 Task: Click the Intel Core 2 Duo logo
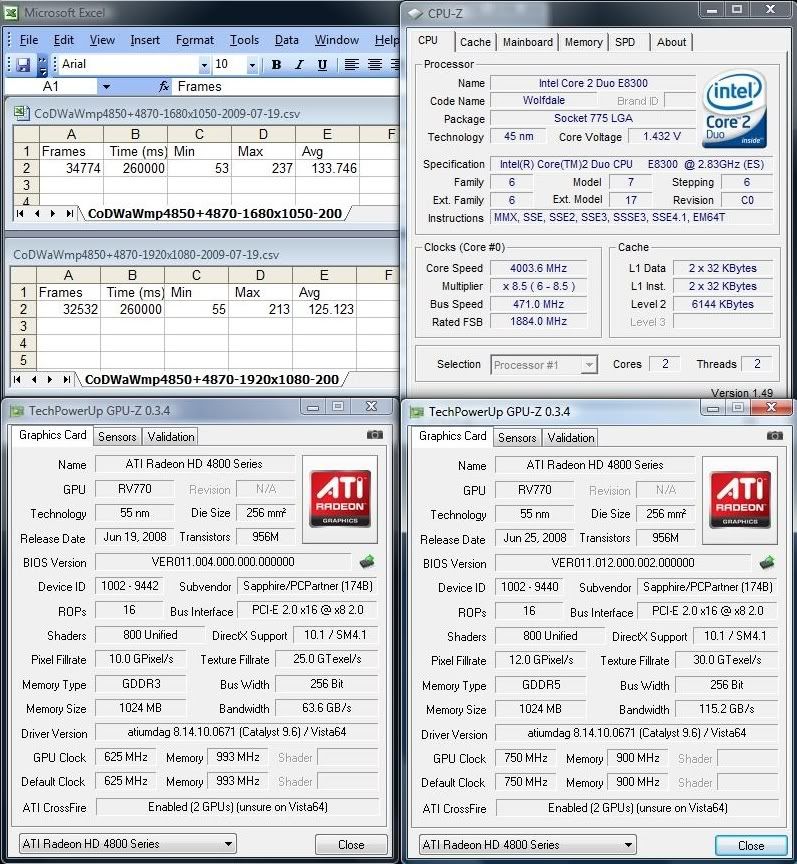pyautogui.click(x=735, y=108)
